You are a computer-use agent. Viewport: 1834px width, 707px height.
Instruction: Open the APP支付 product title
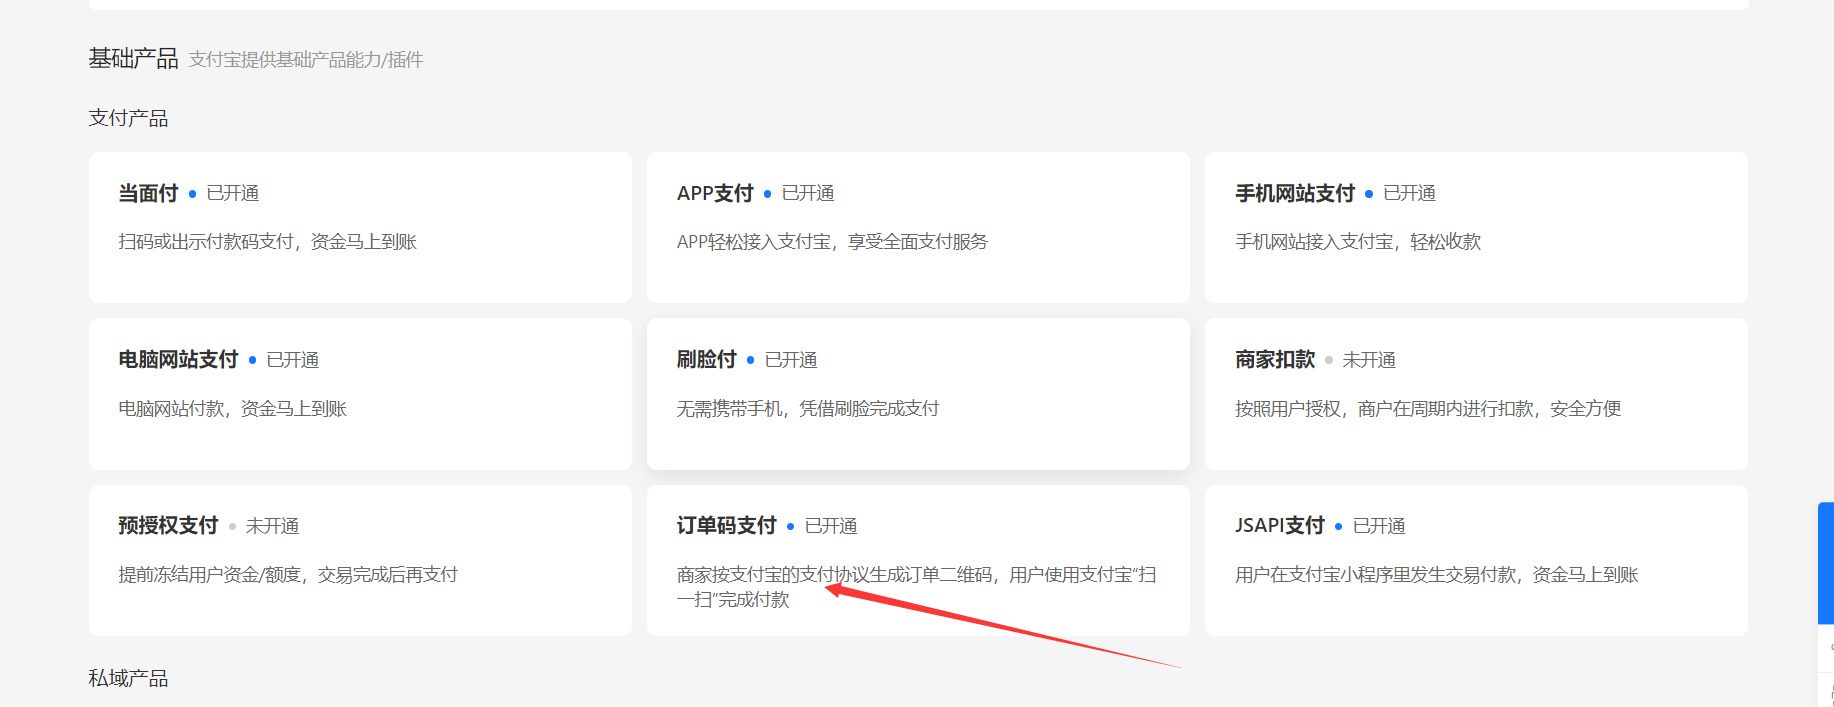715,193
